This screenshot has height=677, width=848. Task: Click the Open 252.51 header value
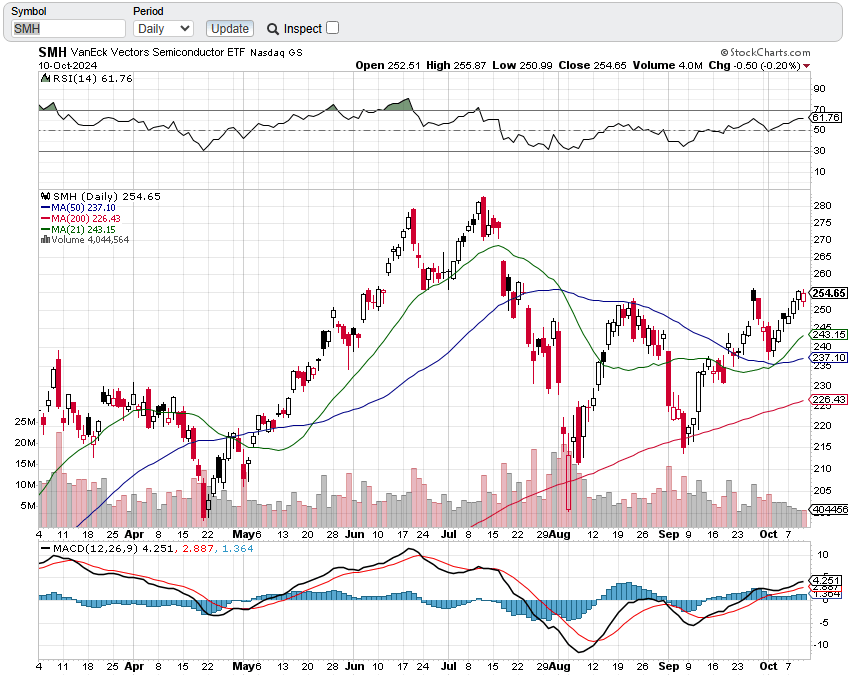pyautogui.click(x=388, y=65)
